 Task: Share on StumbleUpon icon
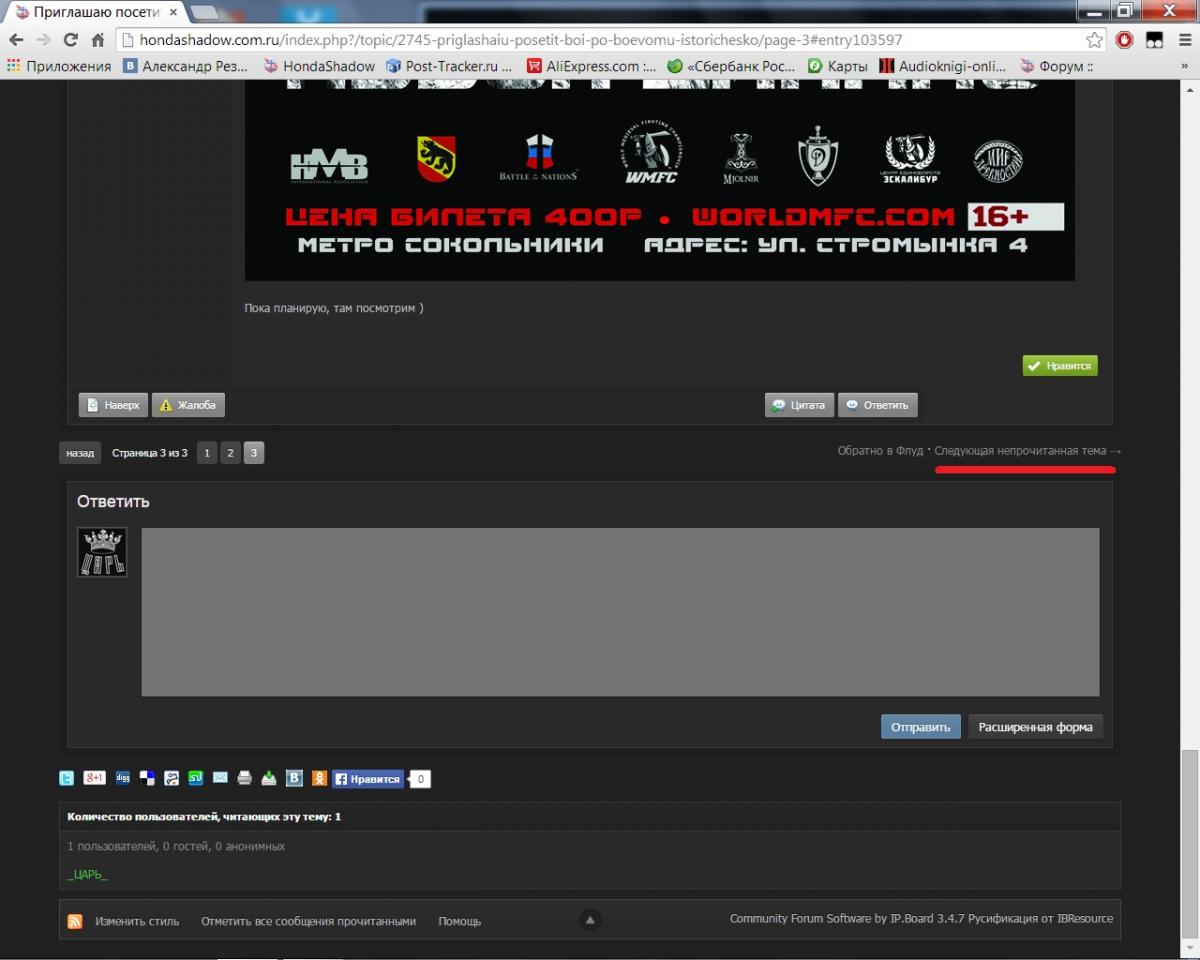point(196,778)
